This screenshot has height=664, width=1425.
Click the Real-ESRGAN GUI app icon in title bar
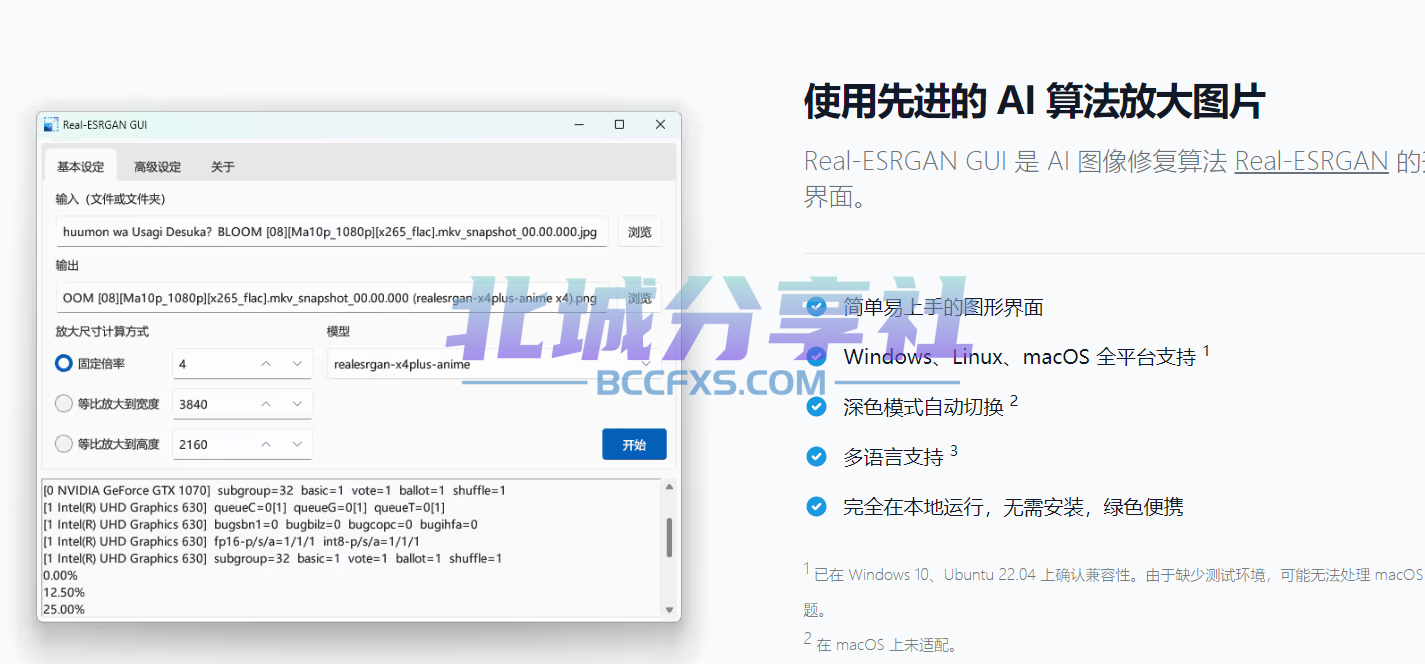click(51, 125)
